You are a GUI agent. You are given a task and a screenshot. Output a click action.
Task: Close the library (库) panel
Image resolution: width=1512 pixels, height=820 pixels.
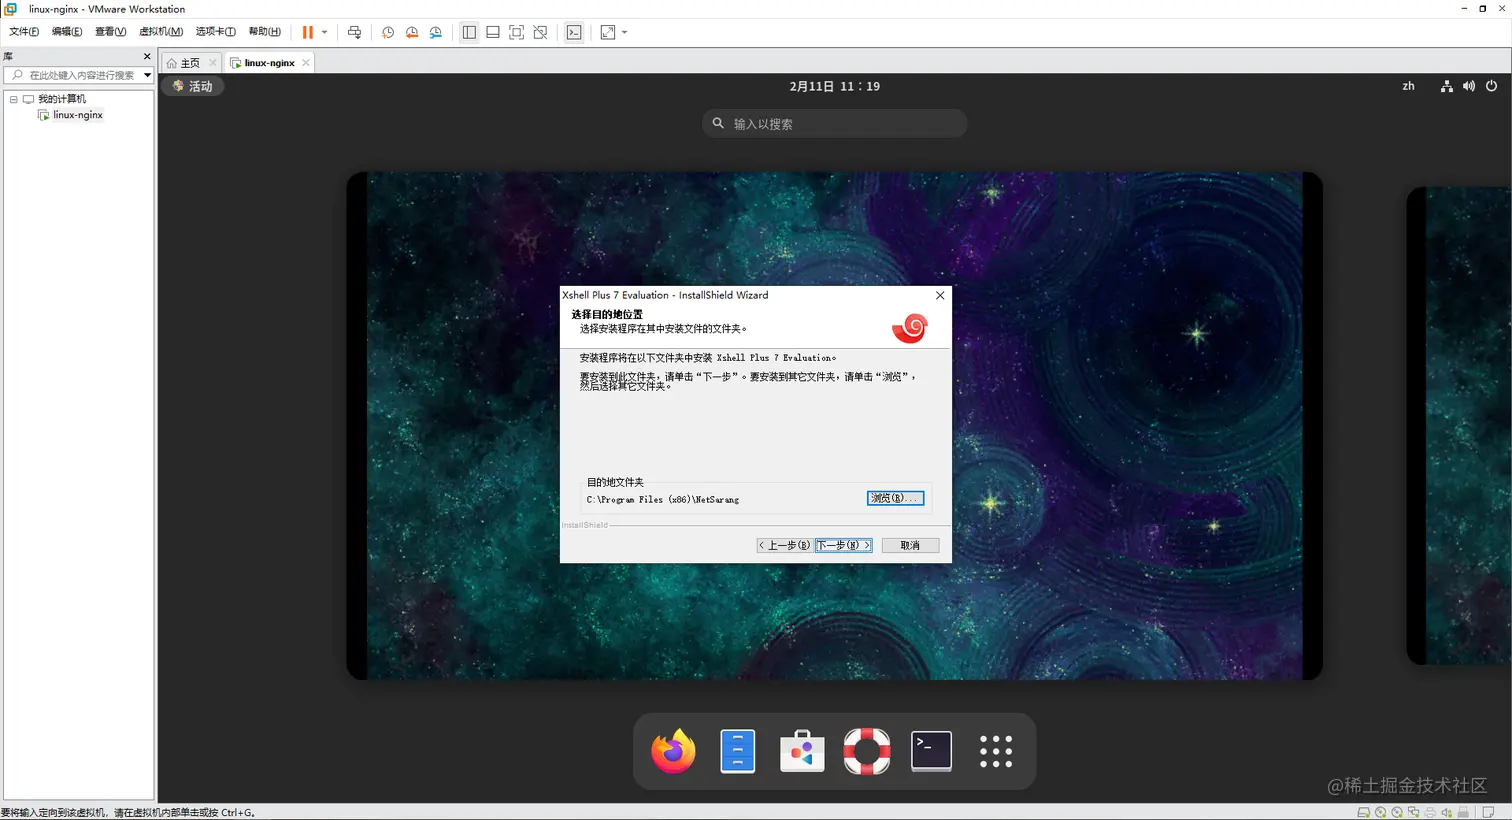(x=147, y=57)
